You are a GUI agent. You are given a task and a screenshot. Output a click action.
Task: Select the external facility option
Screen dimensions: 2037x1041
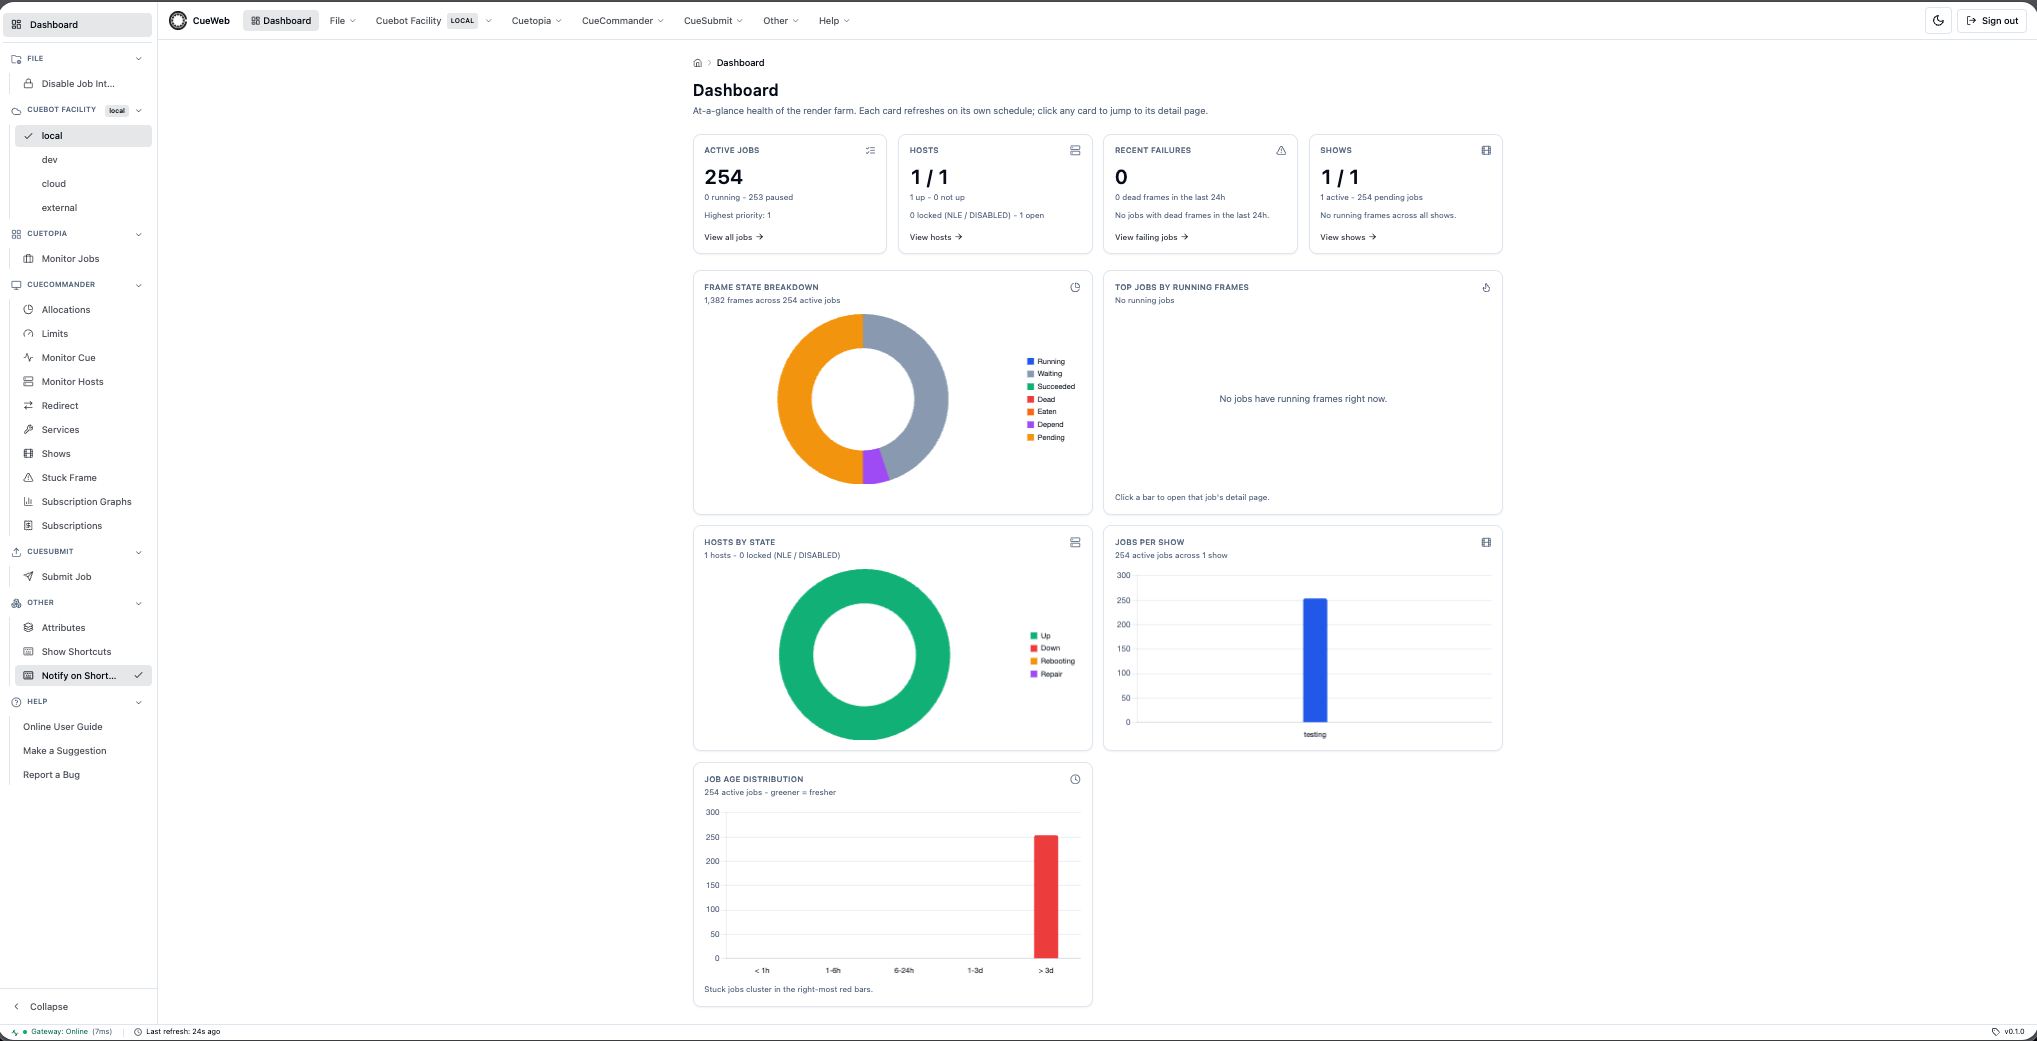(83, 208)
